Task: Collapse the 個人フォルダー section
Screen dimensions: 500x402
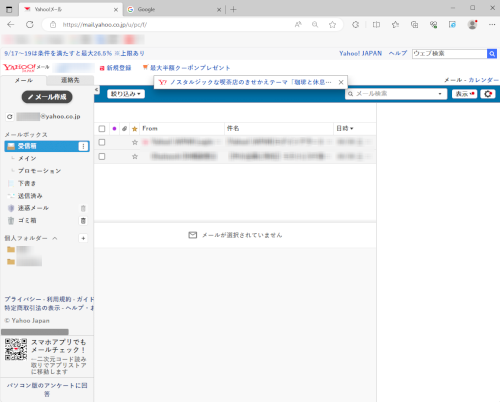Action: click(55, 238)
